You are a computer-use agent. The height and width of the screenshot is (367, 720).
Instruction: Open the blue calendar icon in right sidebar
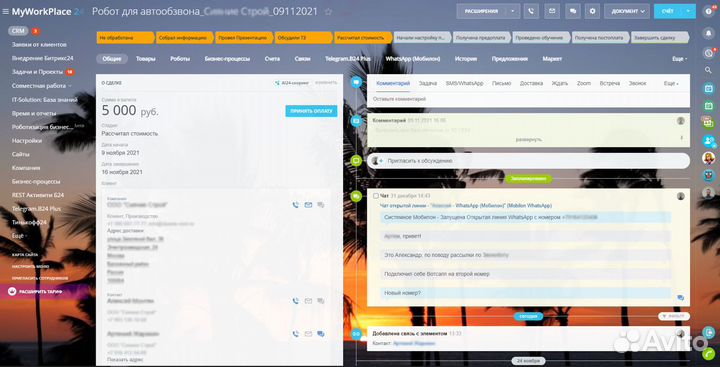pos(709,88)
